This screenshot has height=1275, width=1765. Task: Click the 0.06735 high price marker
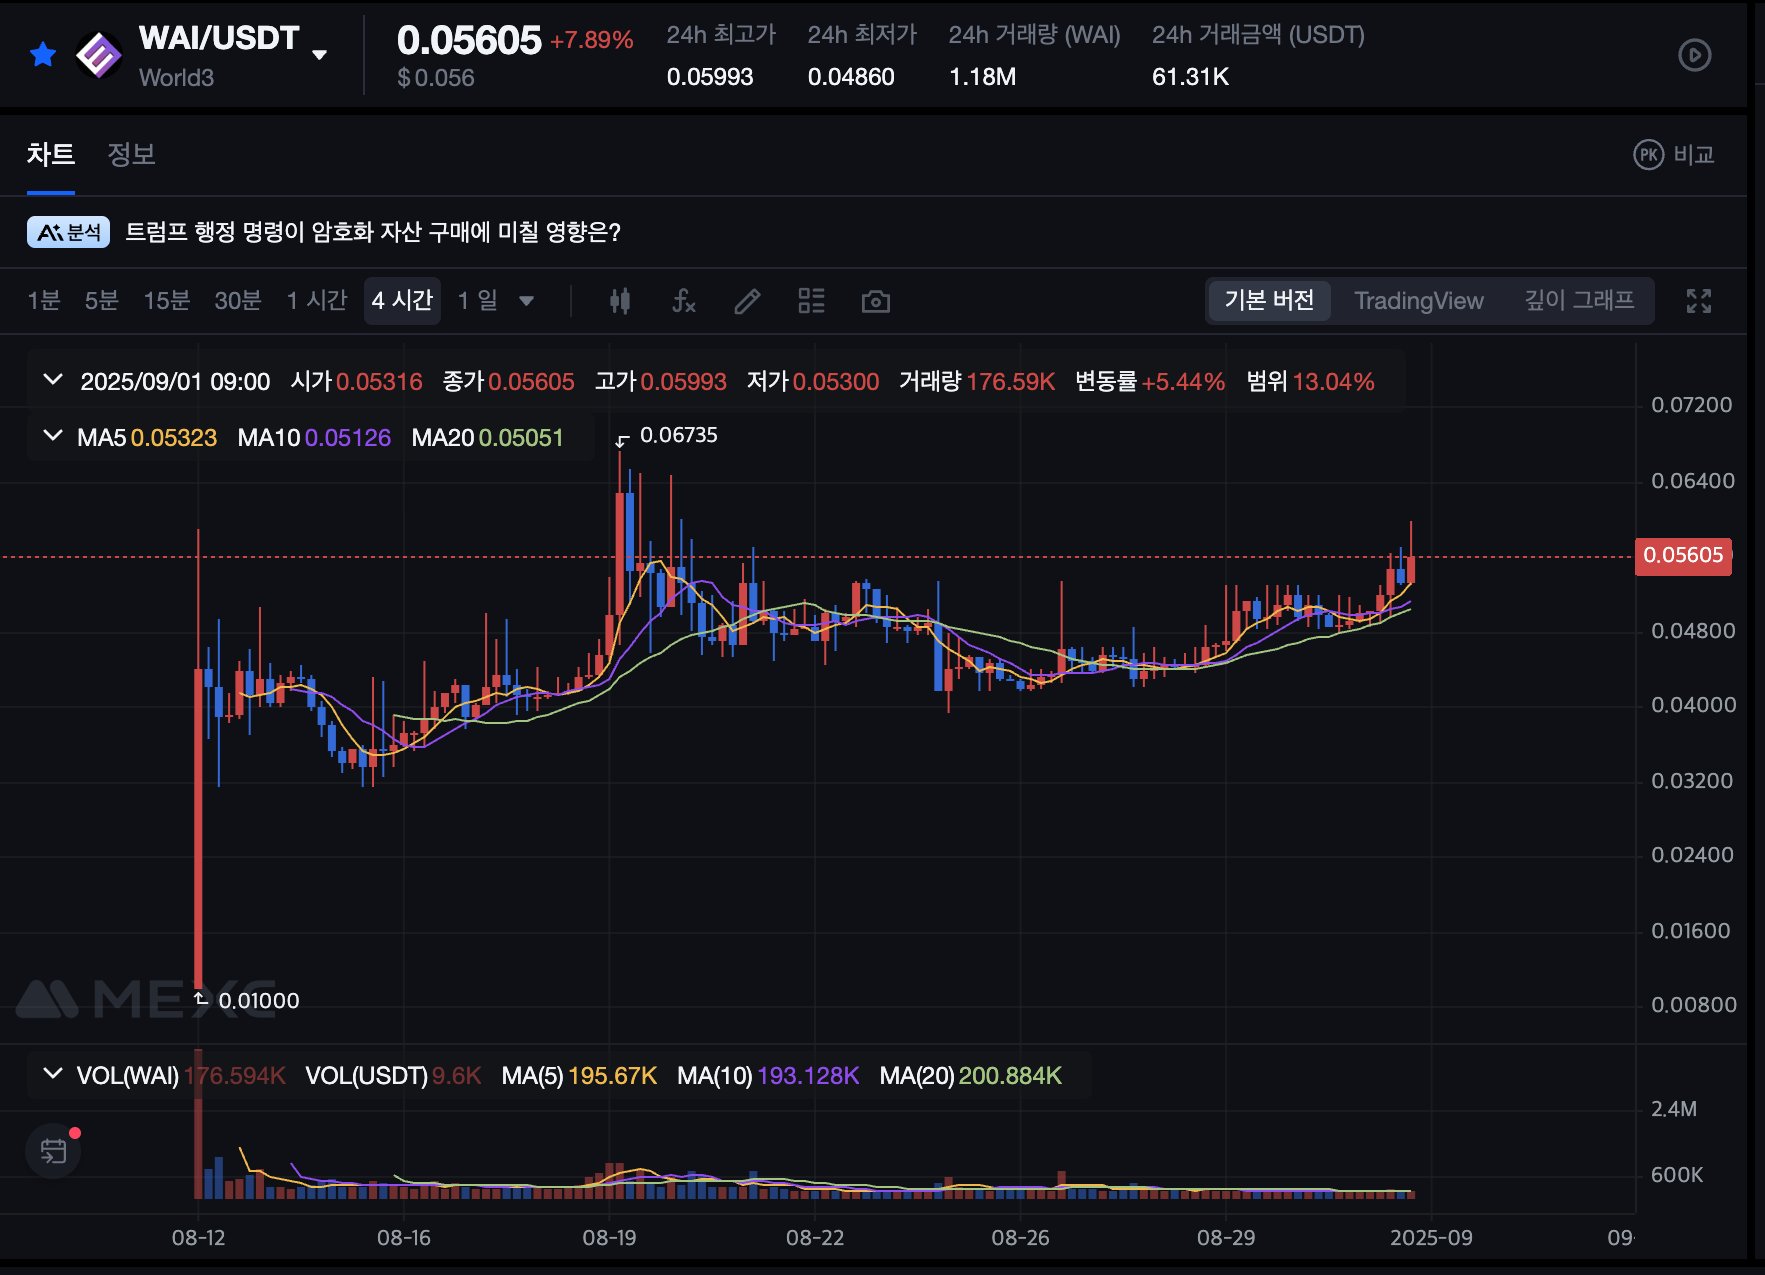(x=678, y=435)
